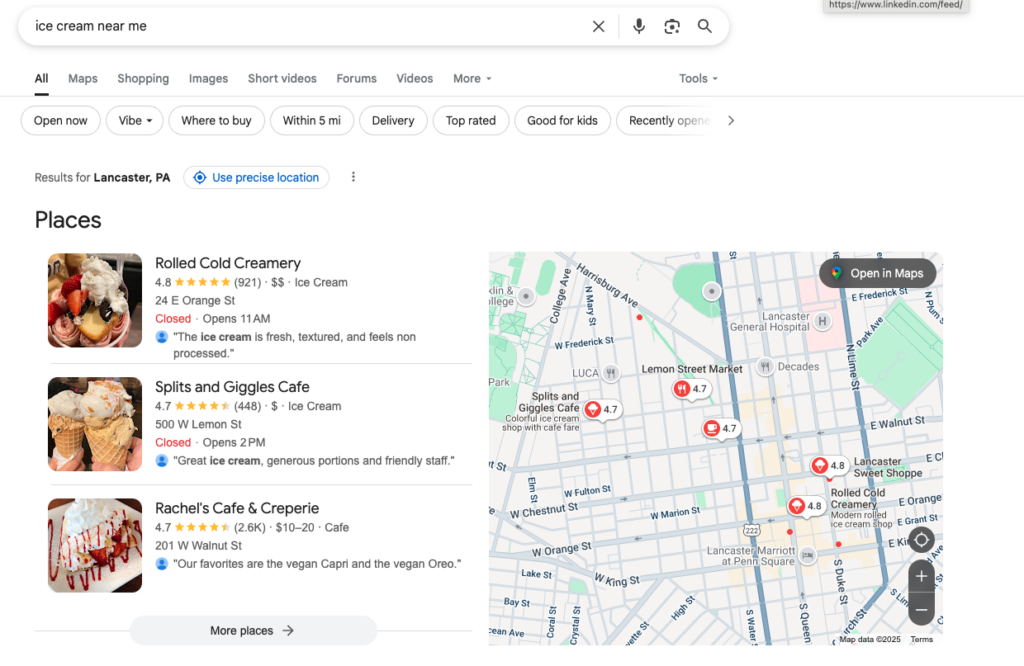
Task: Switch to the Maps tab
Action: [83, 78]
